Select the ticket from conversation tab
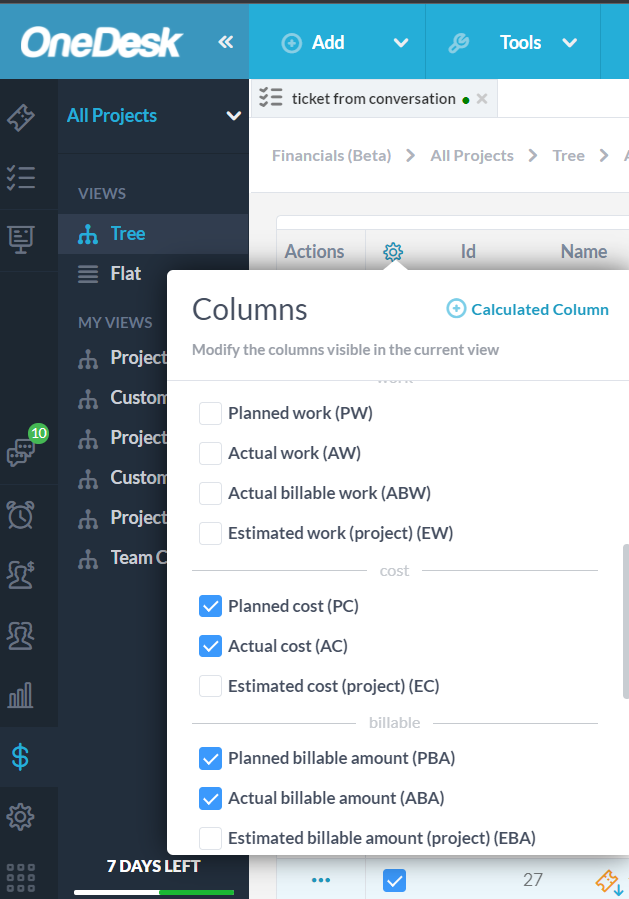Viewport: 629px width, 899px height. pos(373,98)
